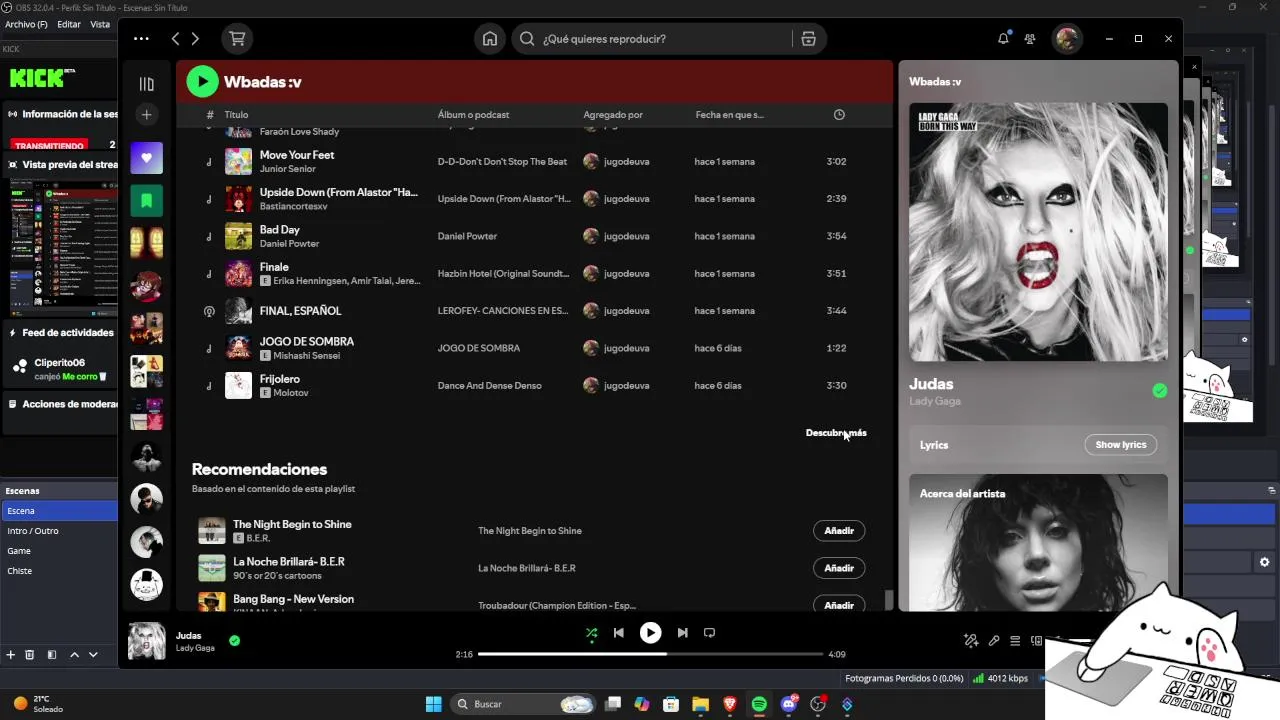The width and height of the screenshot is (1280, 720).
Task: Add La Noche Brillará- B.E.R
Action: pos(839,568)
